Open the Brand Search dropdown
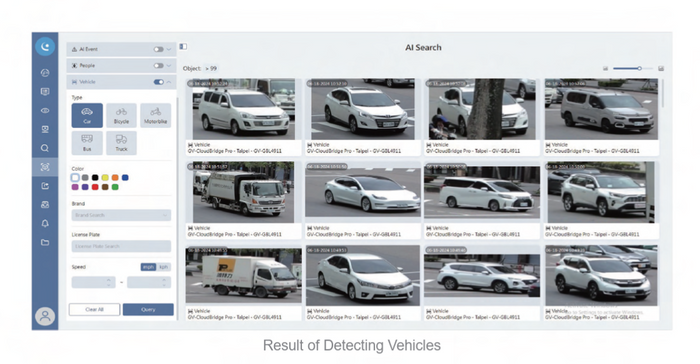The height and width of the screenshot is (364, 700). coord(121,215)
